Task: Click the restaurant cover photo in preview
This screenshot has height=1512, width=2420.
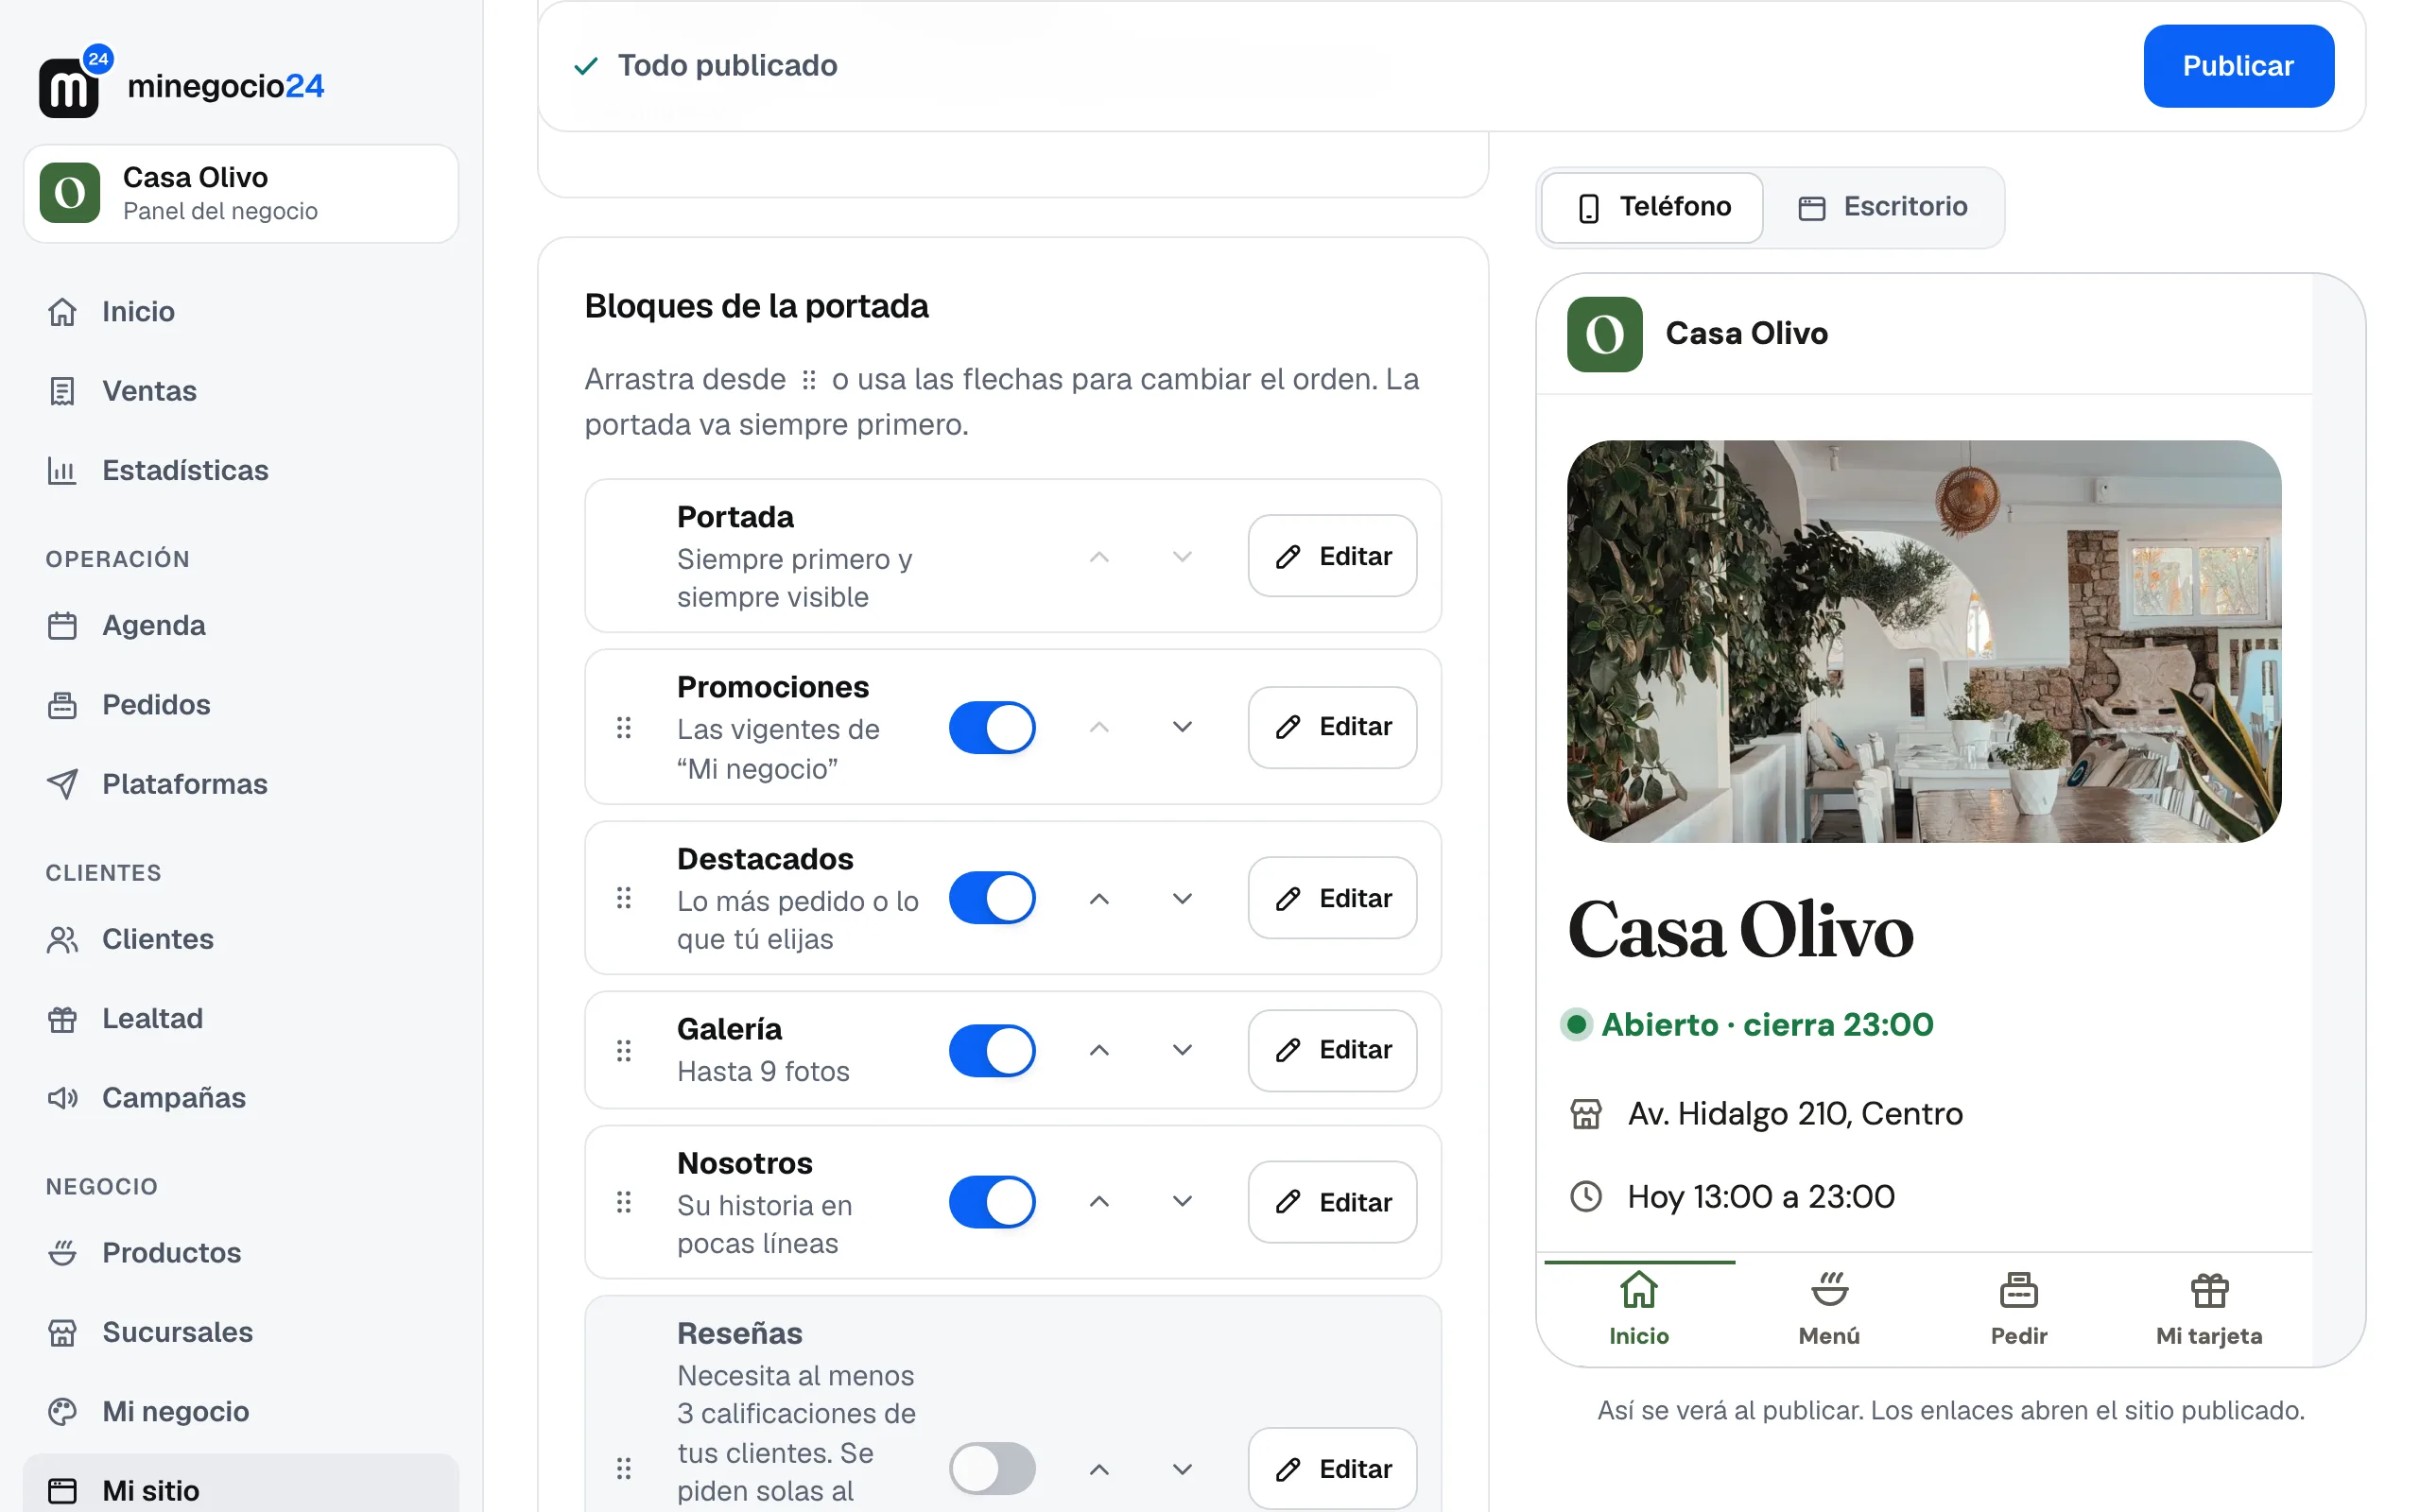Action: (1924, 641)
